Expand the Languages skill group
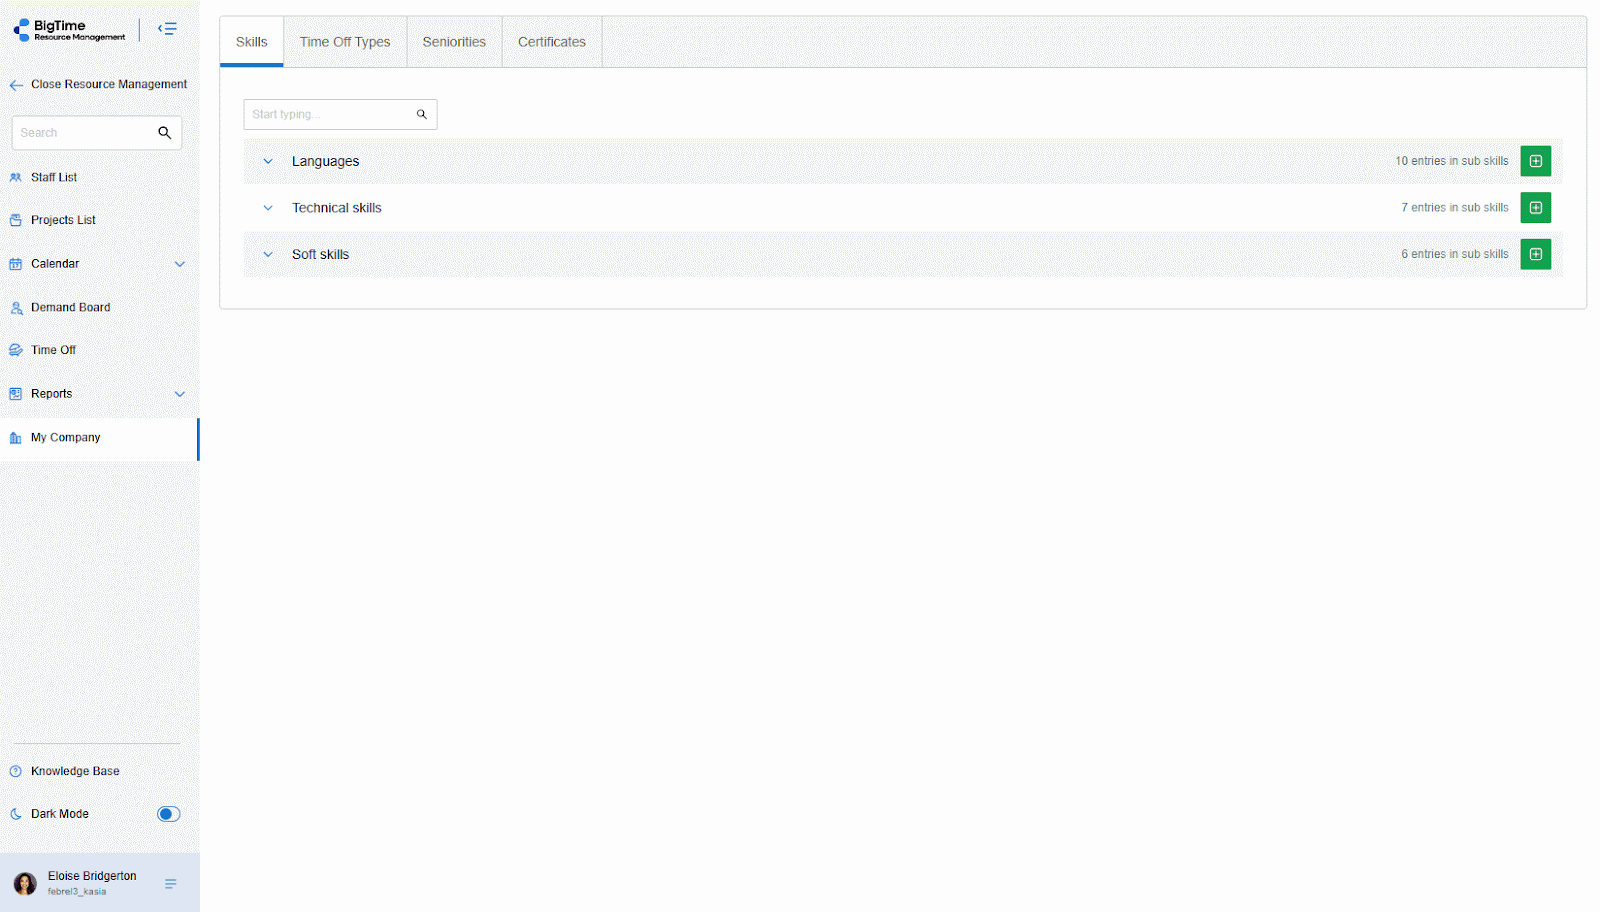 tap(268, 161)
